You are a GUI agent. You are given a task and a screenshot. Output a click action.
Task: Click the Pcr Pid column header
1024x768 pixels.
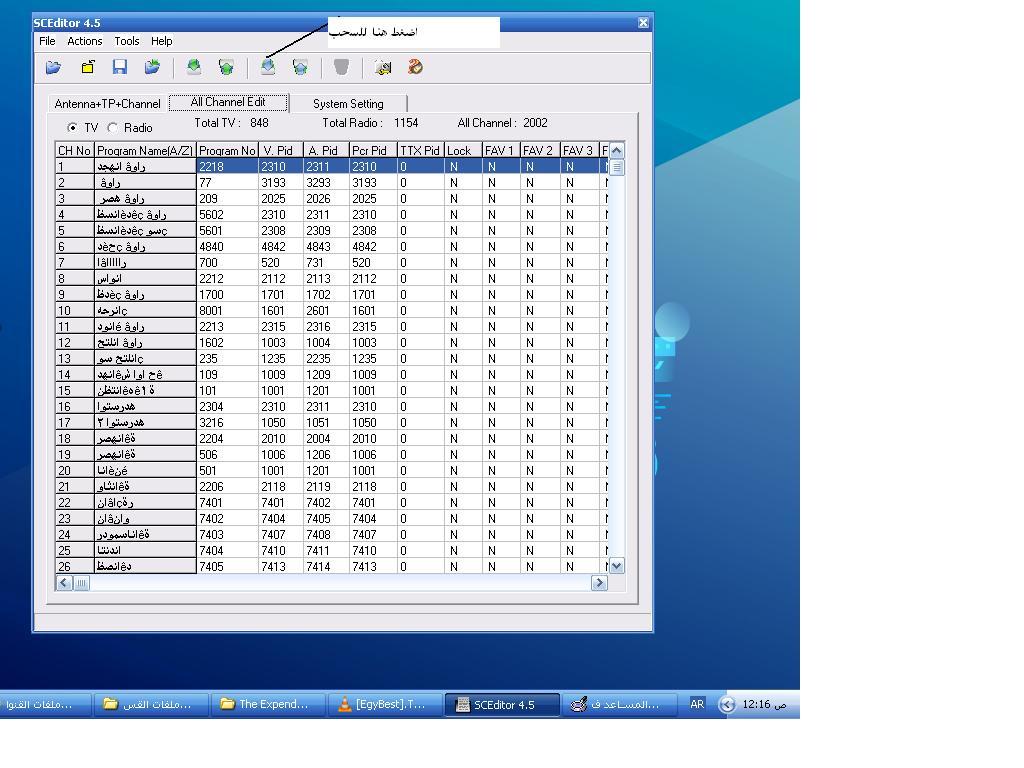(373, 150)
